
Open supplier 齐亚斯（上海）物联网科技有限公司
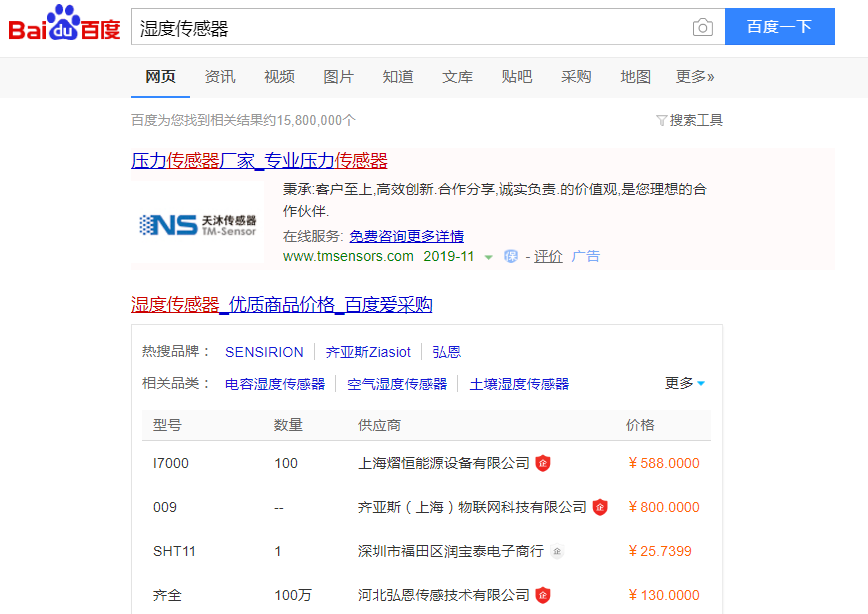(472, 507)
